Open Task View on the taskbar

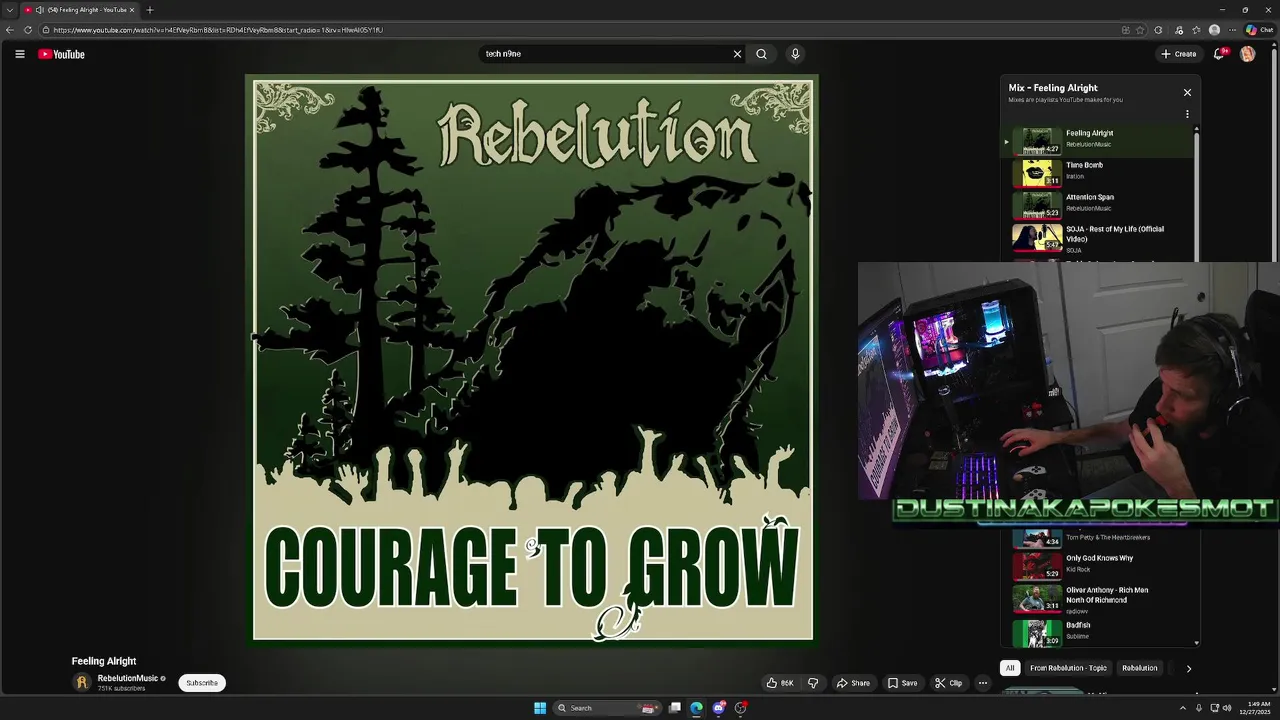[675, 708]
